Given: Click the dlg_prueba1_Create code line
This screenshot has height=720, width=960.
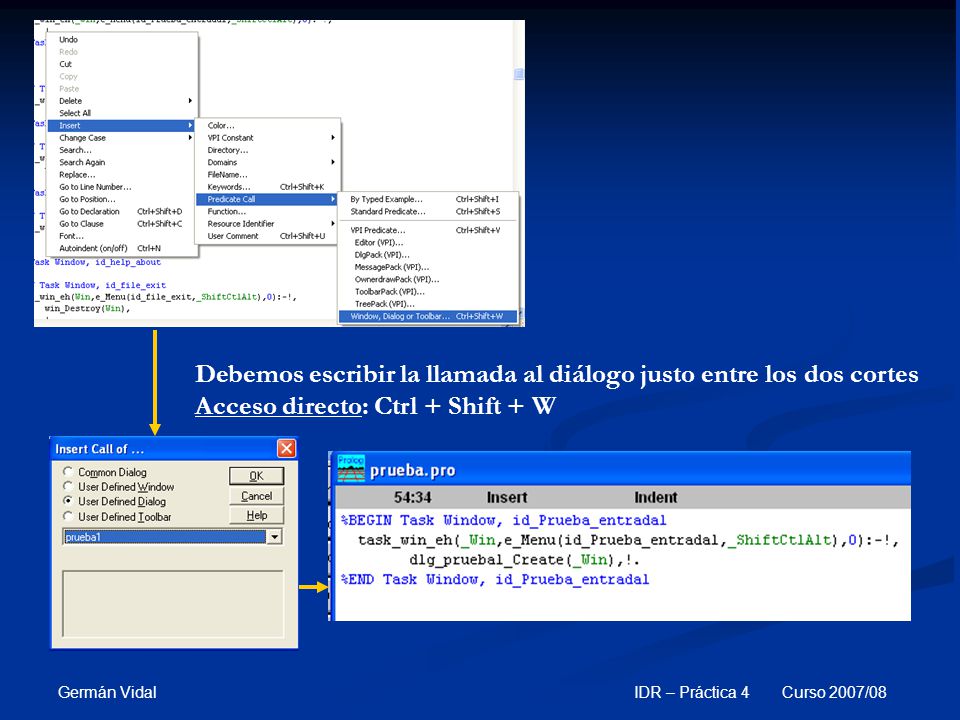Looking at the screenshot, I should coord(525,560).
